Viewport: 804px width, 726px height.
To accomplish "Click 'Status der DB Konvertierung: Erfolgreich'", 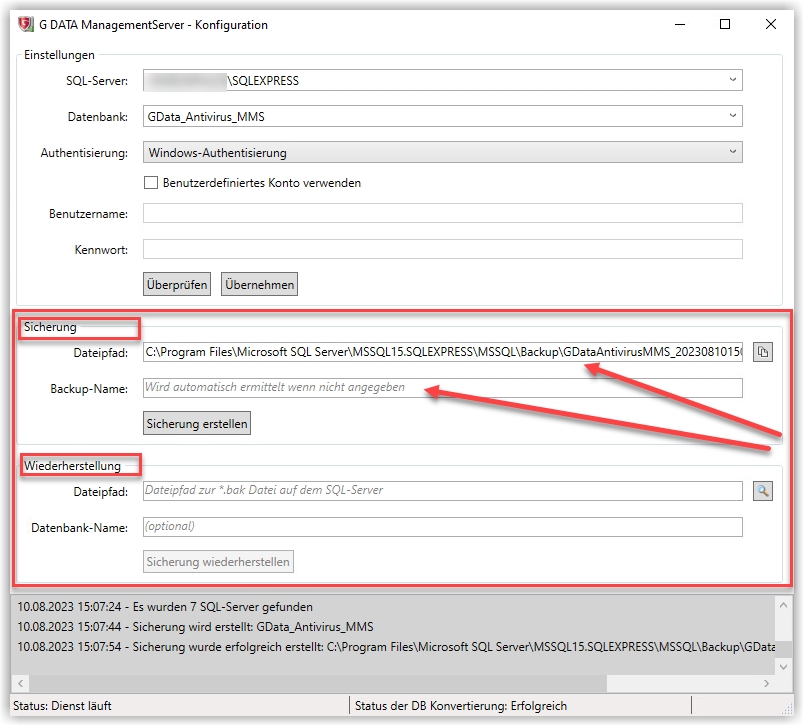I will pos(461,705).
